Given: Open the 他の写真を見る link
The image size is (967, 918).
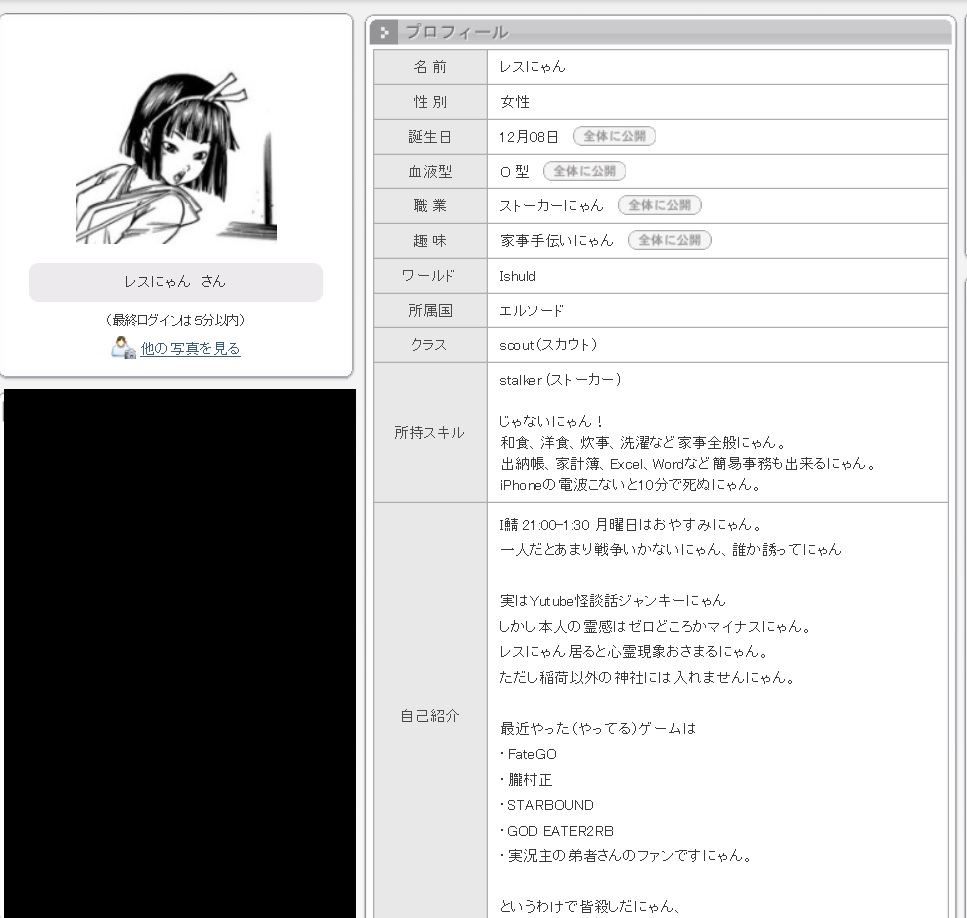Looking at the screenshot, I should click(x=190, y=349).
